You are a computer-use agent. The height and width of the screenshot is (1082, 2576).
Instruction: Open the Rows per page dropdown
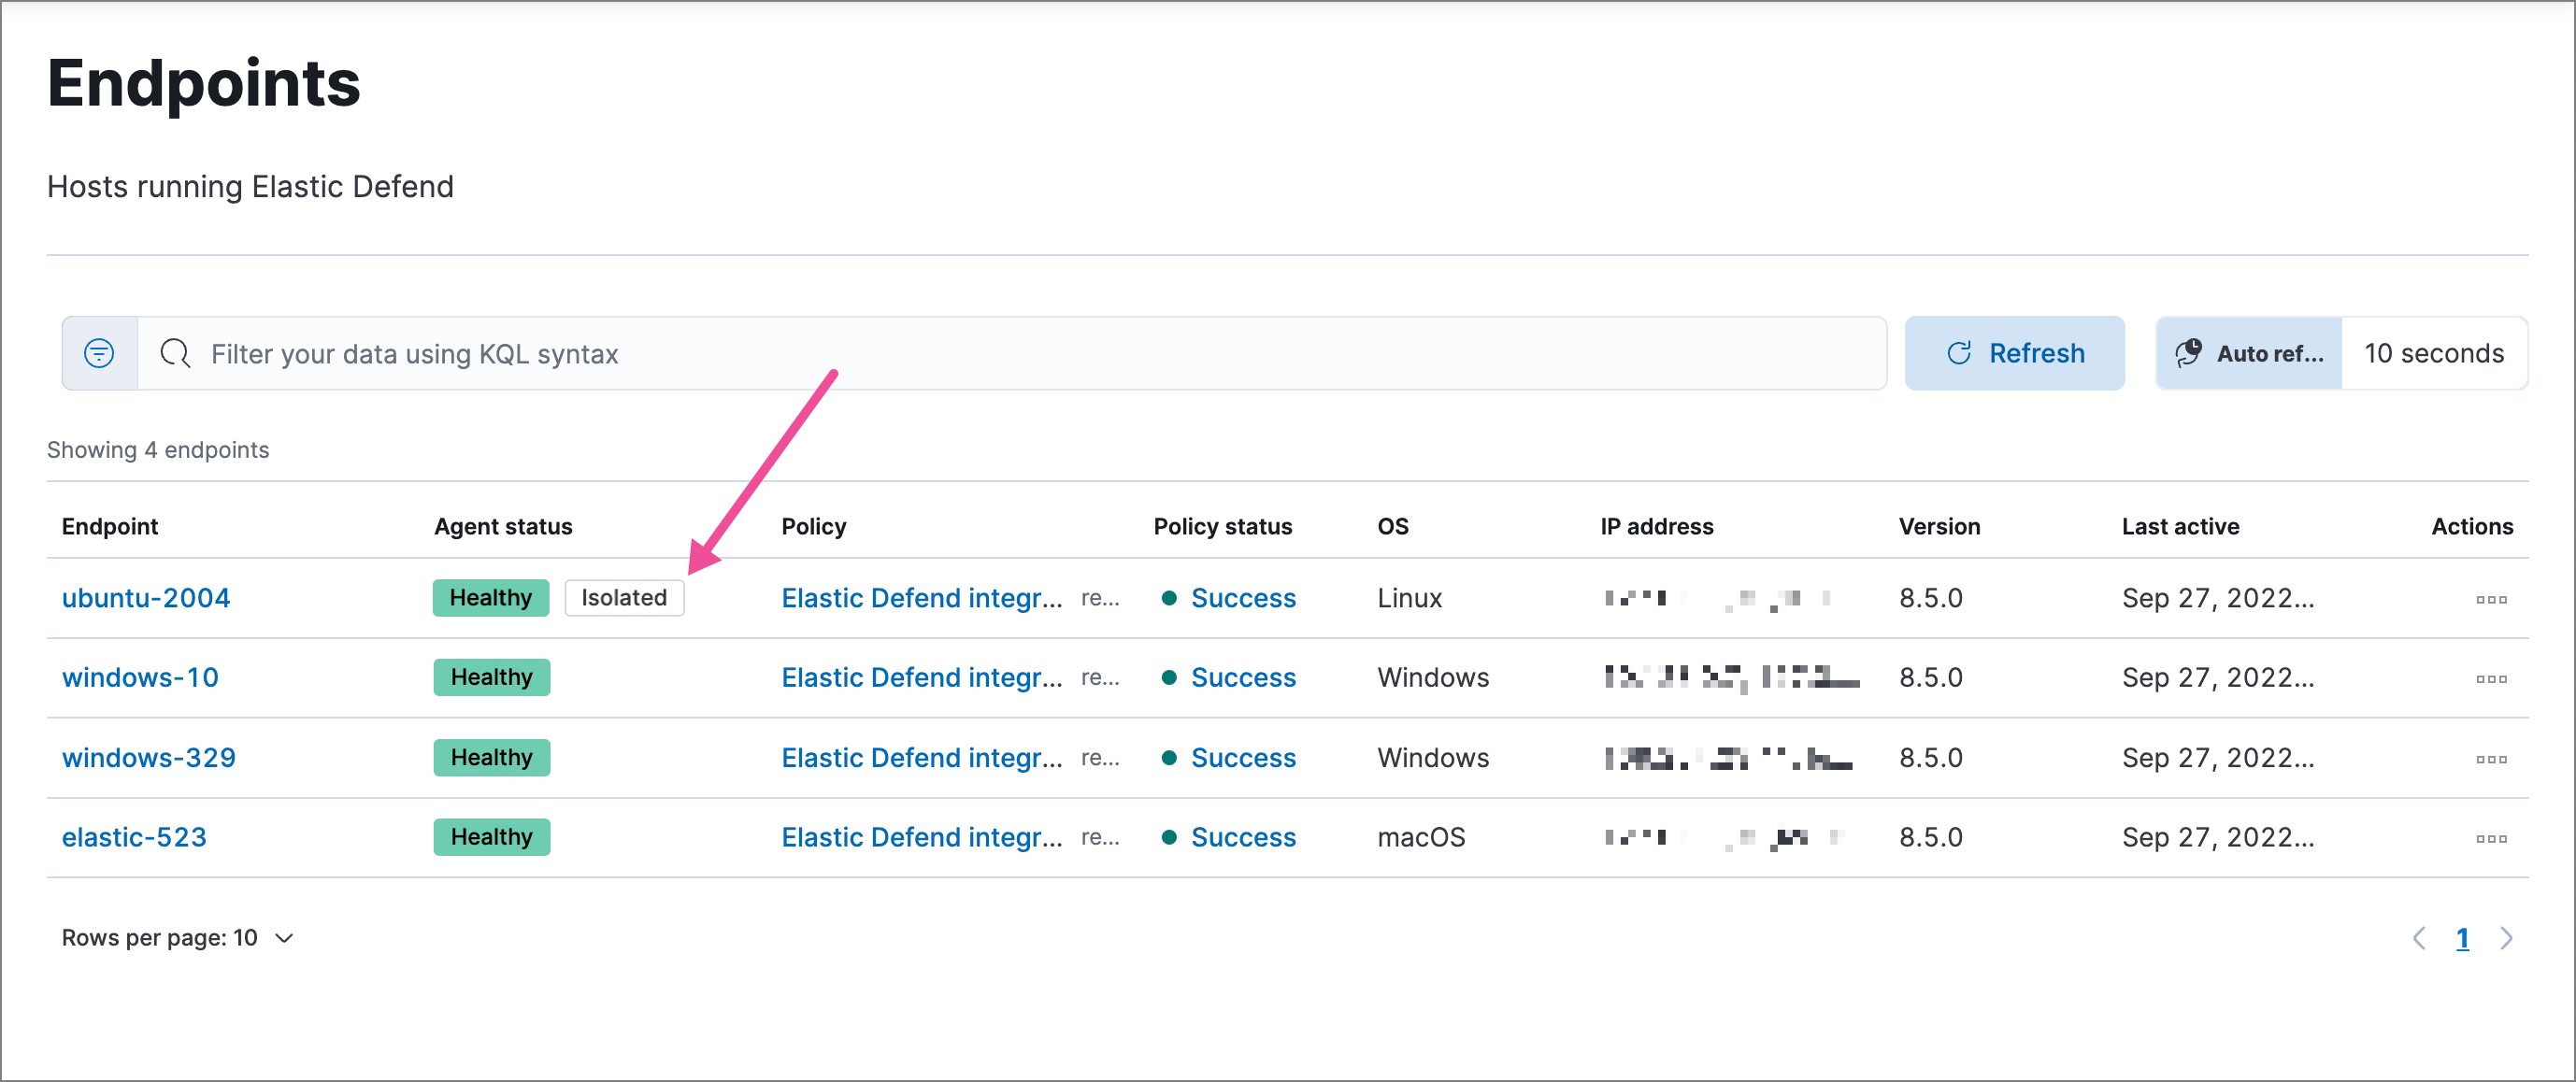pos(177,937)
